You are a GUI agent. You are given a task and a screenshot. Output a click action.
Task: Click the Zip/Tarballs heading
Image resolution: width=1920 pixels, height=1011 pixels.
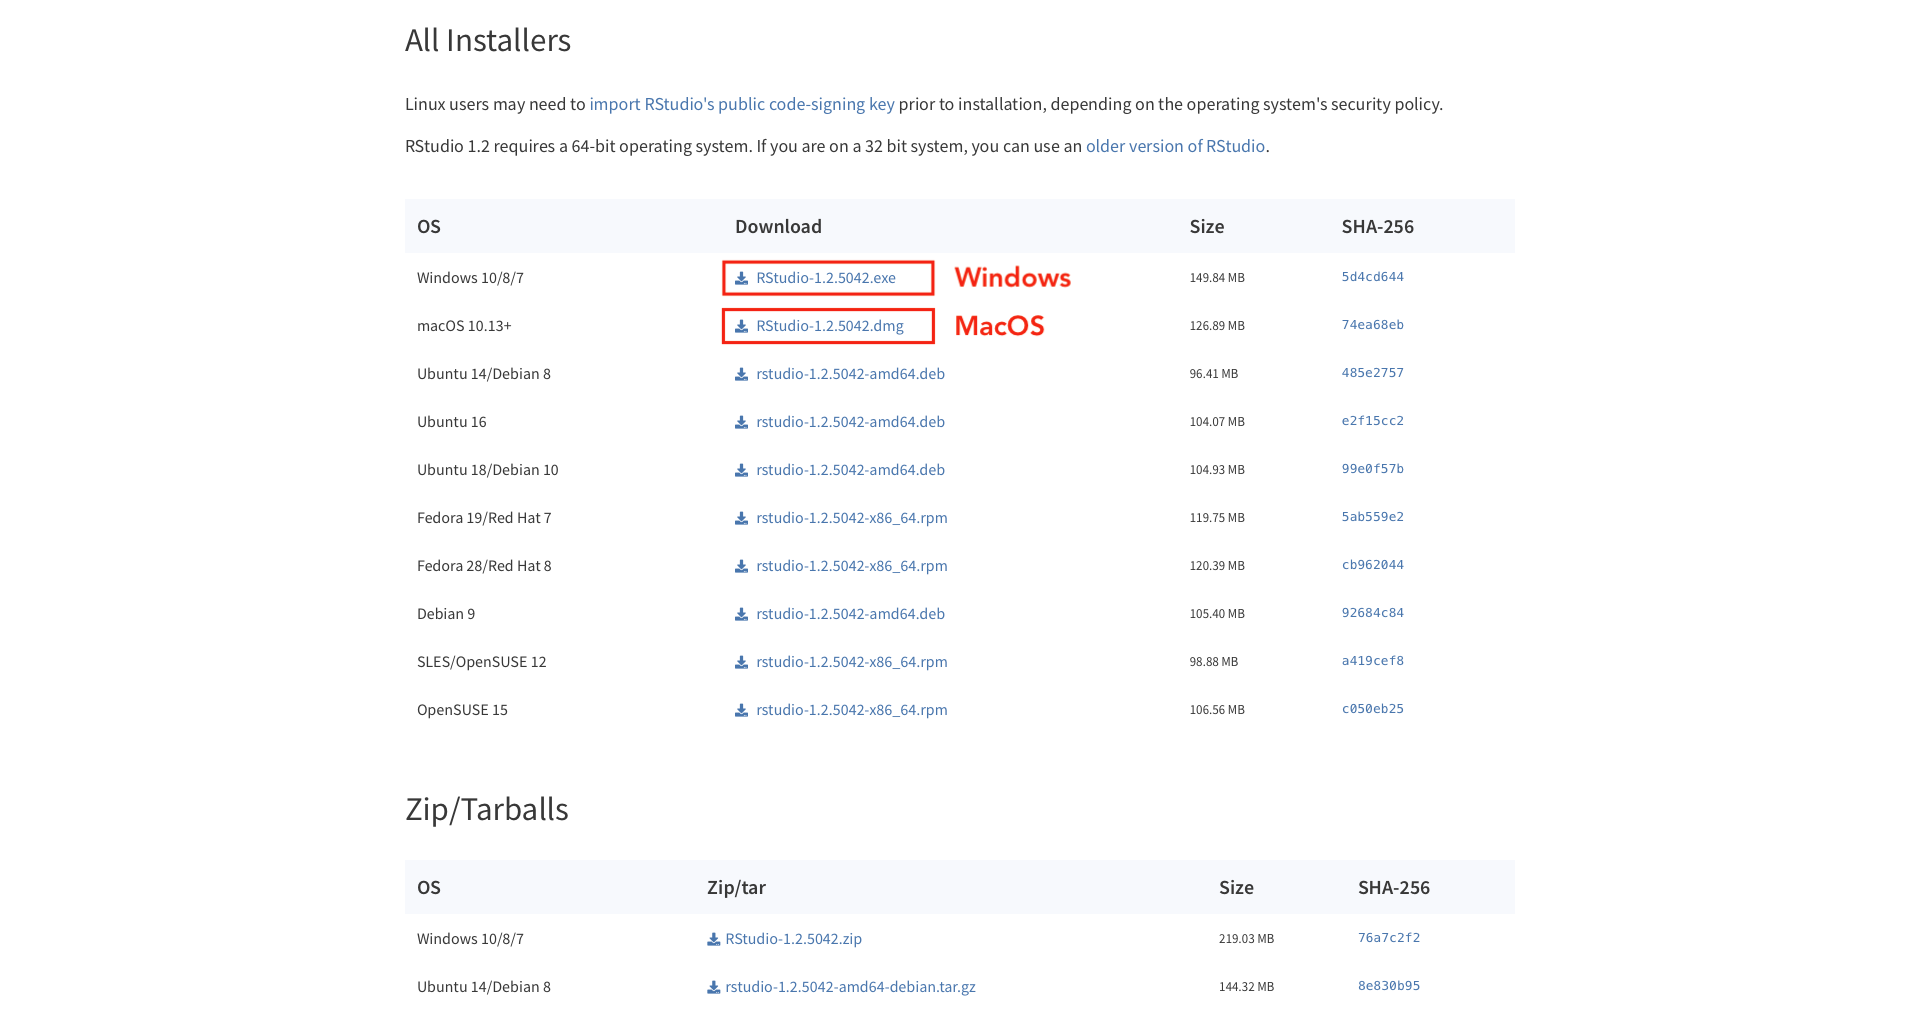tap(487, 809)
